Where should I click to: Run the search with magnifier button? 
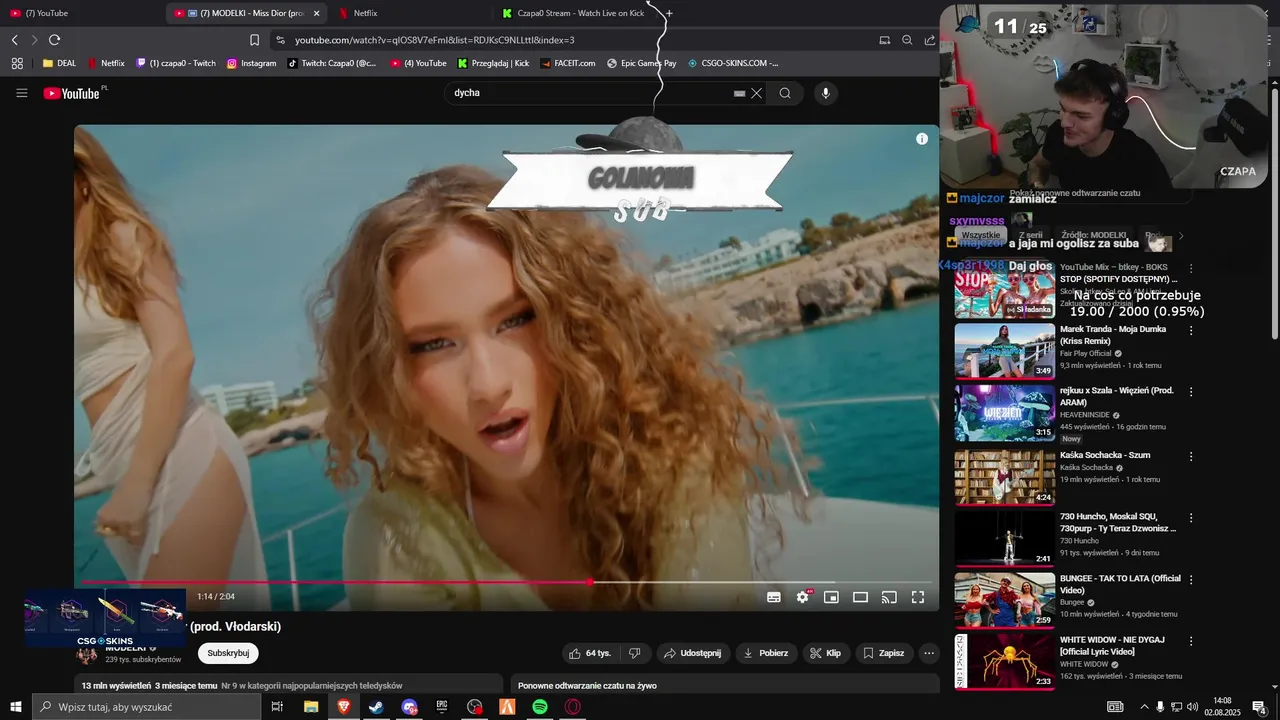(785, 93)
